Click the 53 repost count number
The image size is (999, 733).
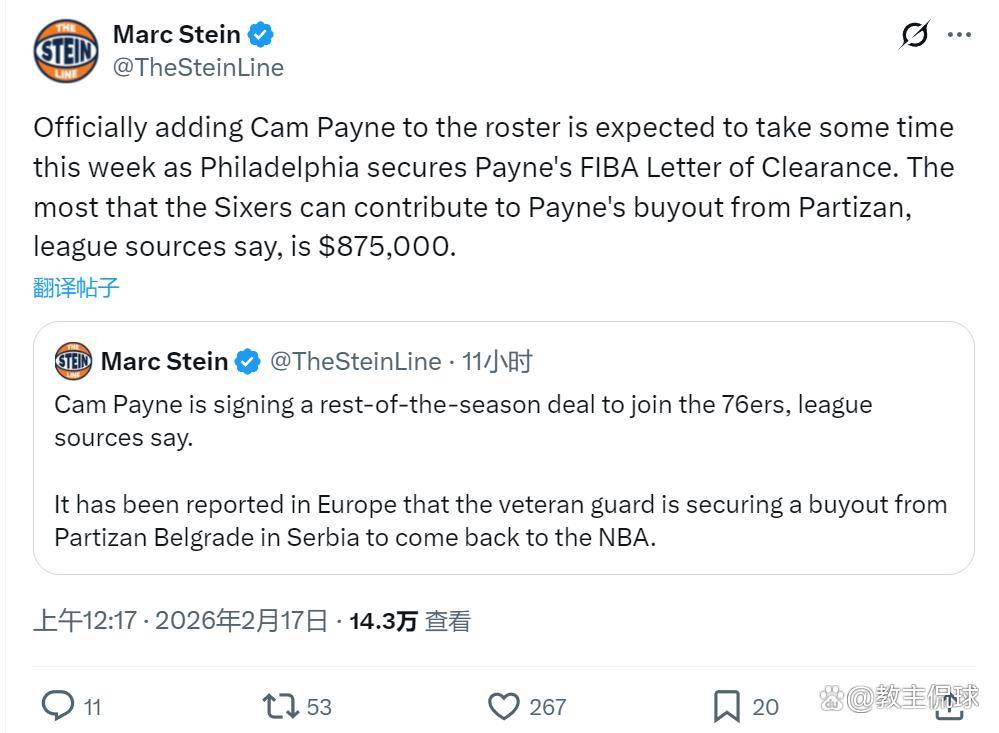319,707
